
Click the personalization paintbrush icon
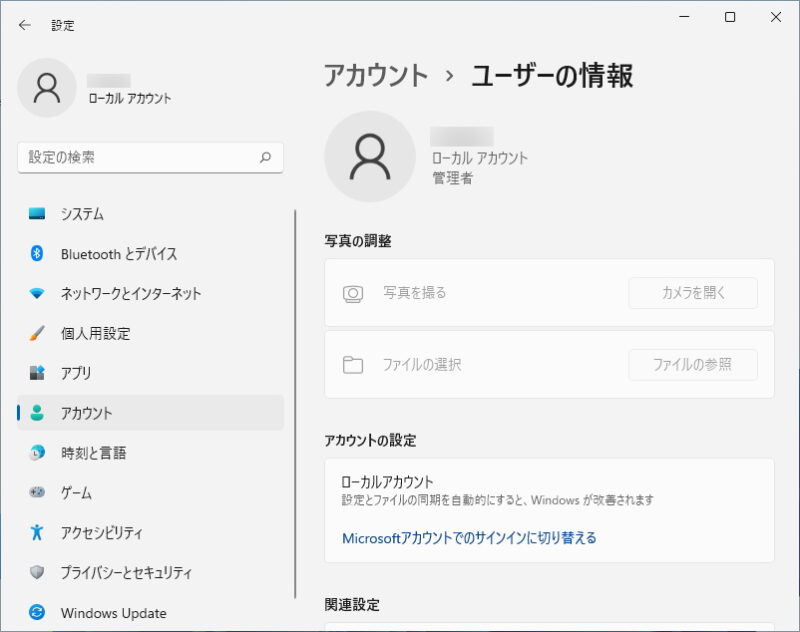click(37, 333)
